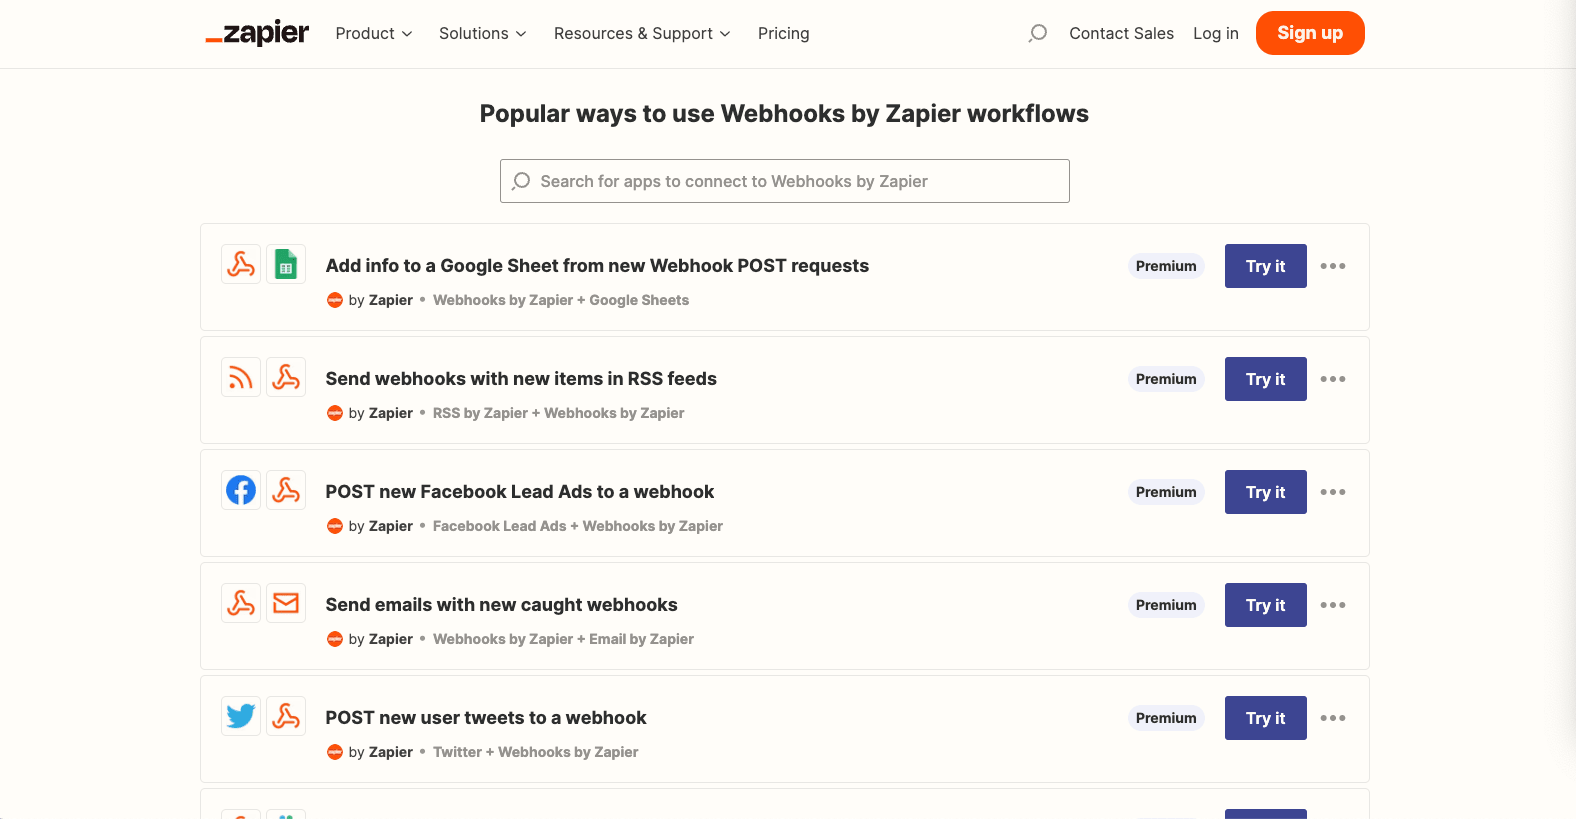Try the Facebook Lead Ads webhook workflow
The image size is (1576, 819).
pyautogui.click(x=1265, y=492)
